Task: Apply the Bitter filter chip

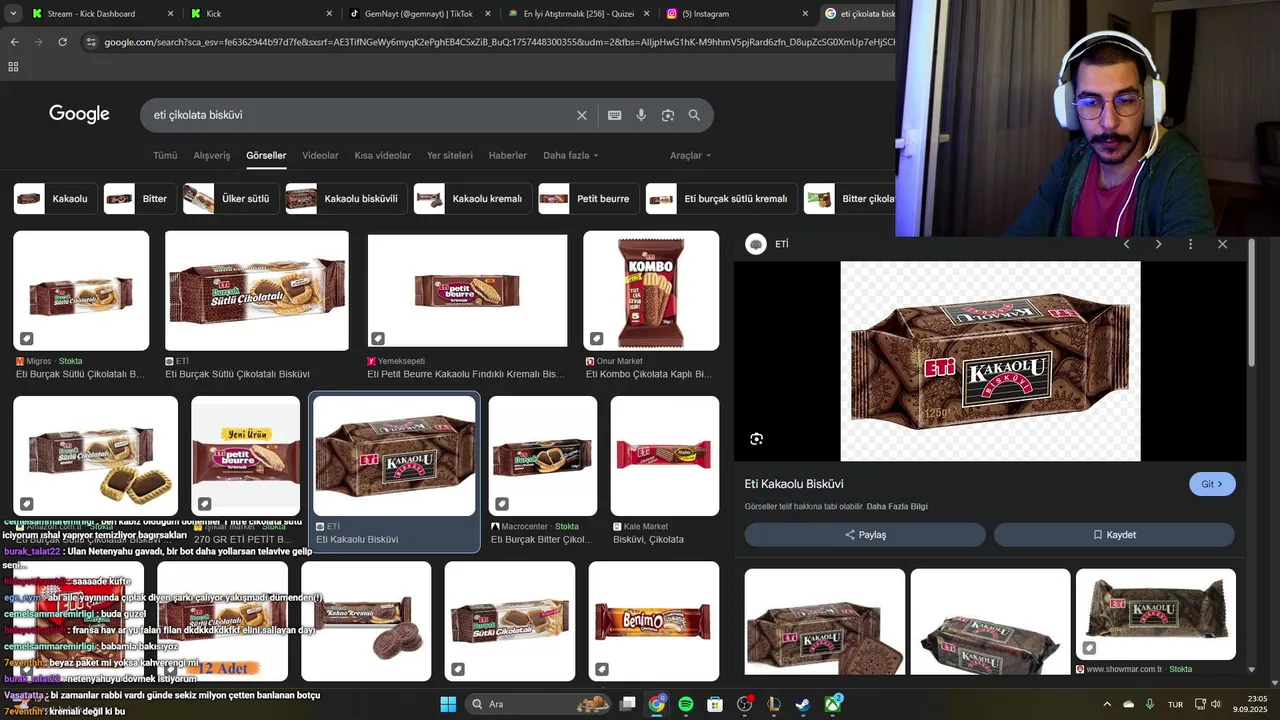Action: 140,199
